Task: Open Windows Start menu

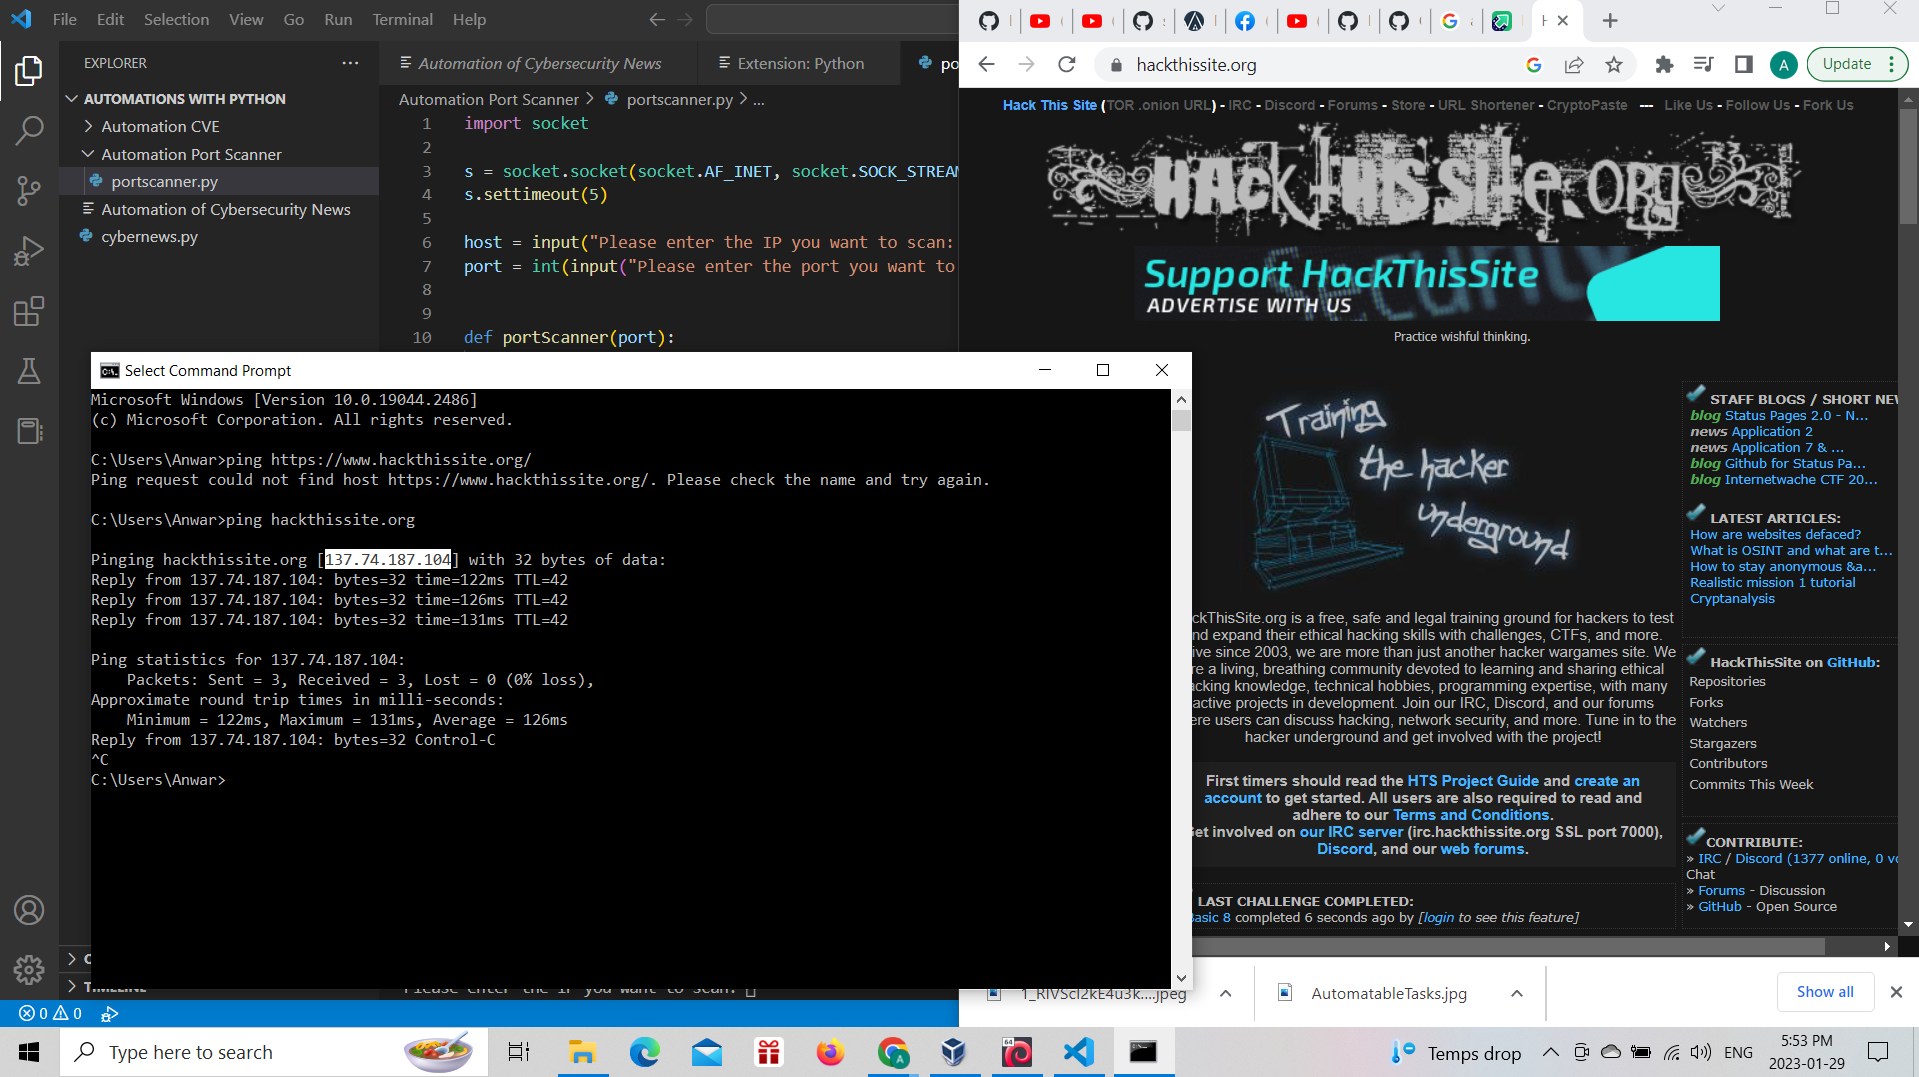Action: point(29,1052)
